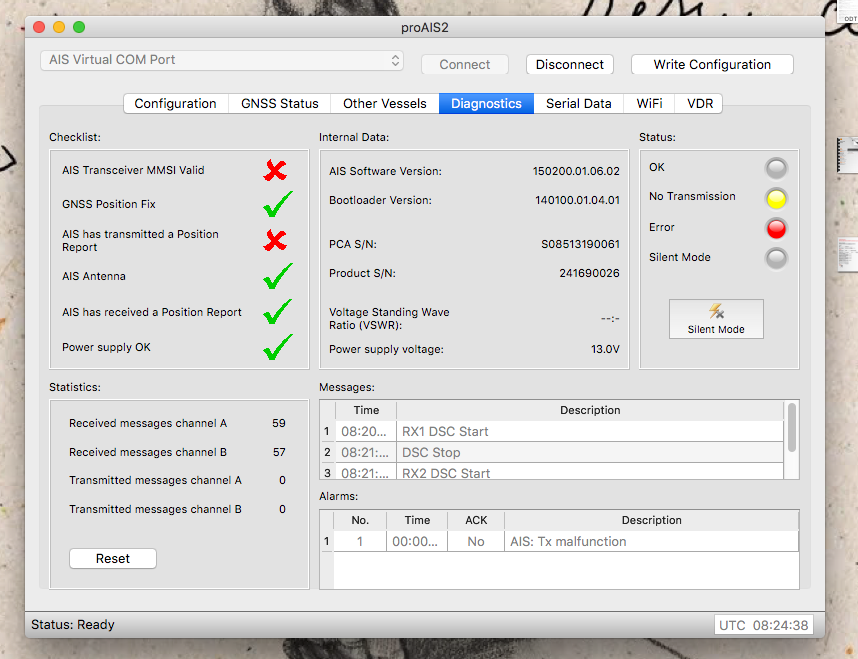Click the red Error indicator light
The image size is (858, 659).
[x=776, y=229]
